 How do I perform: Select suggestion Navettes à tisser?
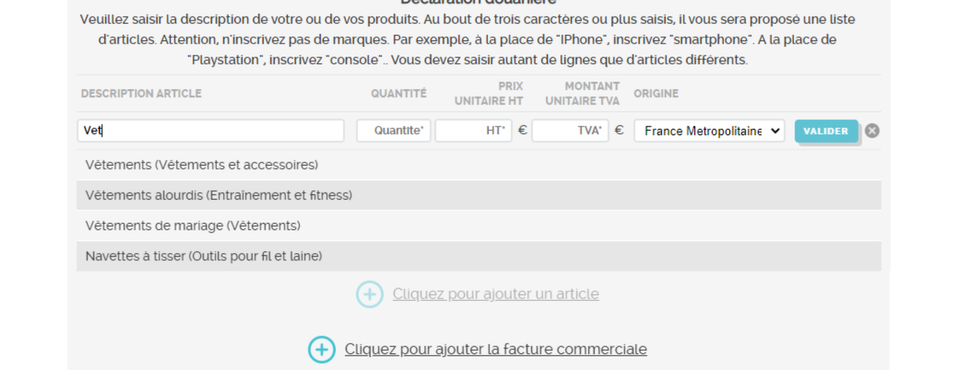(x=479, y=256)
